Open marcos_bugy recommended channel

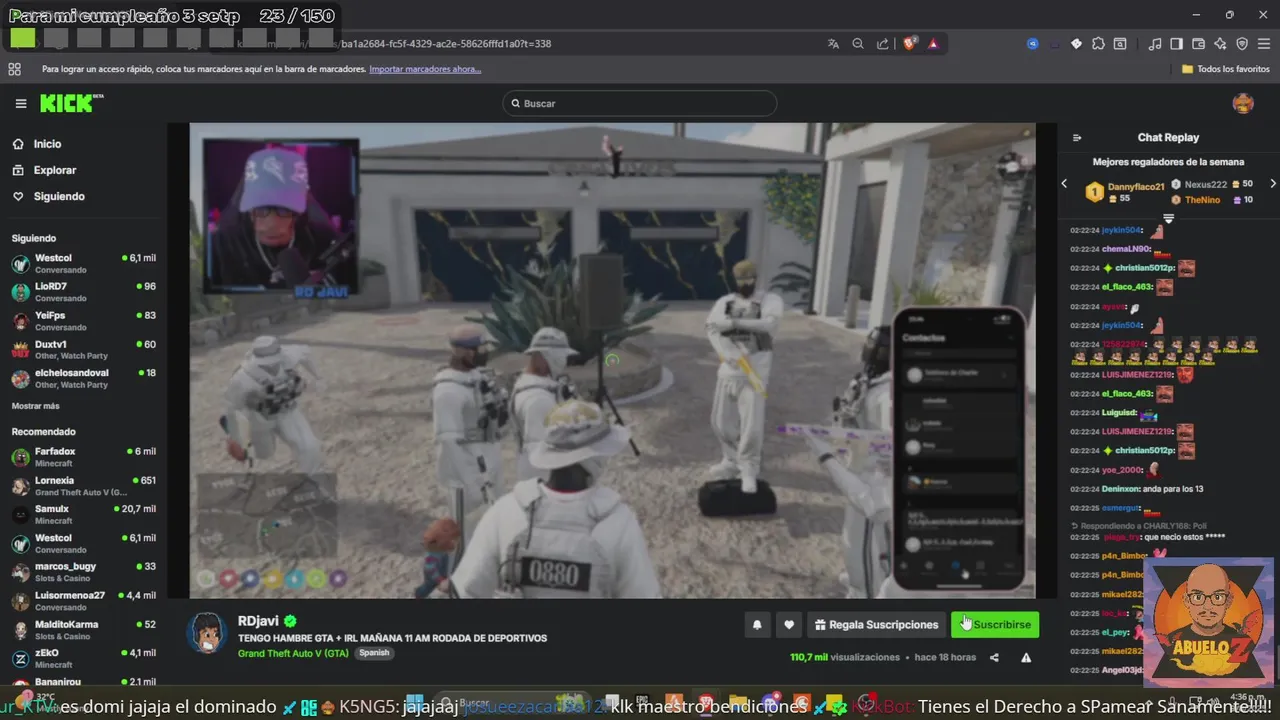coord(83,572)
